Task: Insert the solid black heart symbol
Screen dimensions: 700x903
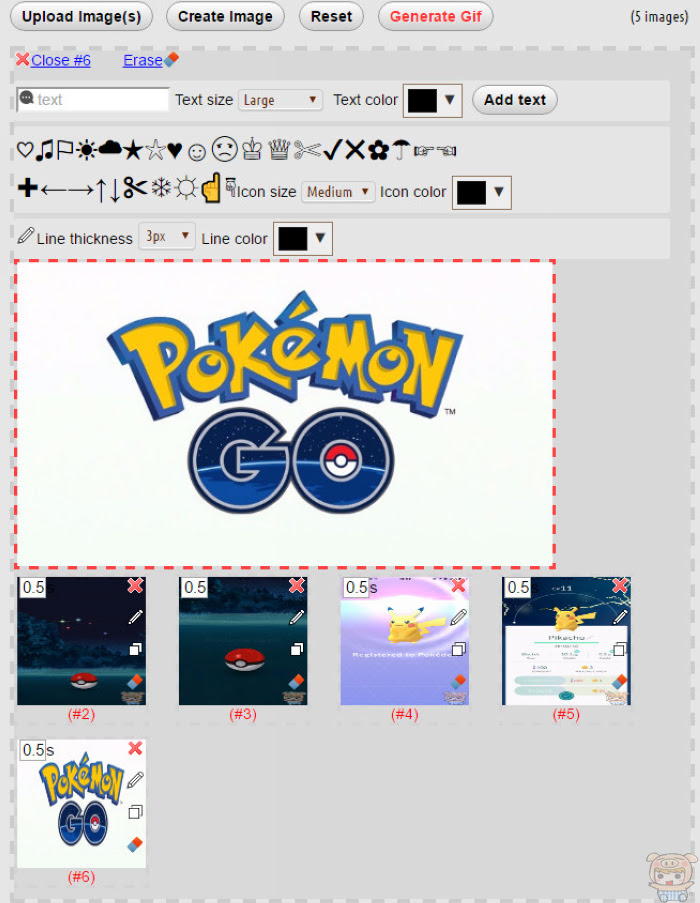Action: tap(174, 151)
